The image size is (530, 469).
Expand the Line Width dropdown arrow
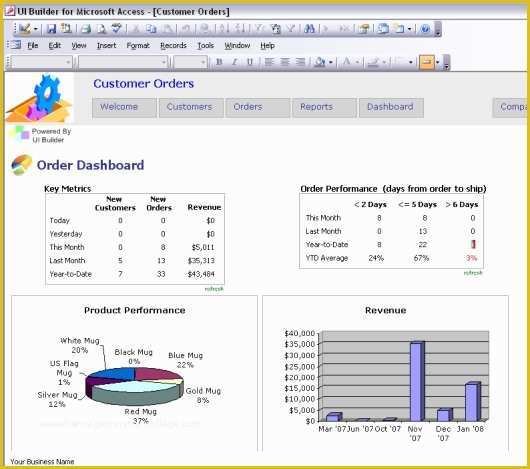coord(410,63)
